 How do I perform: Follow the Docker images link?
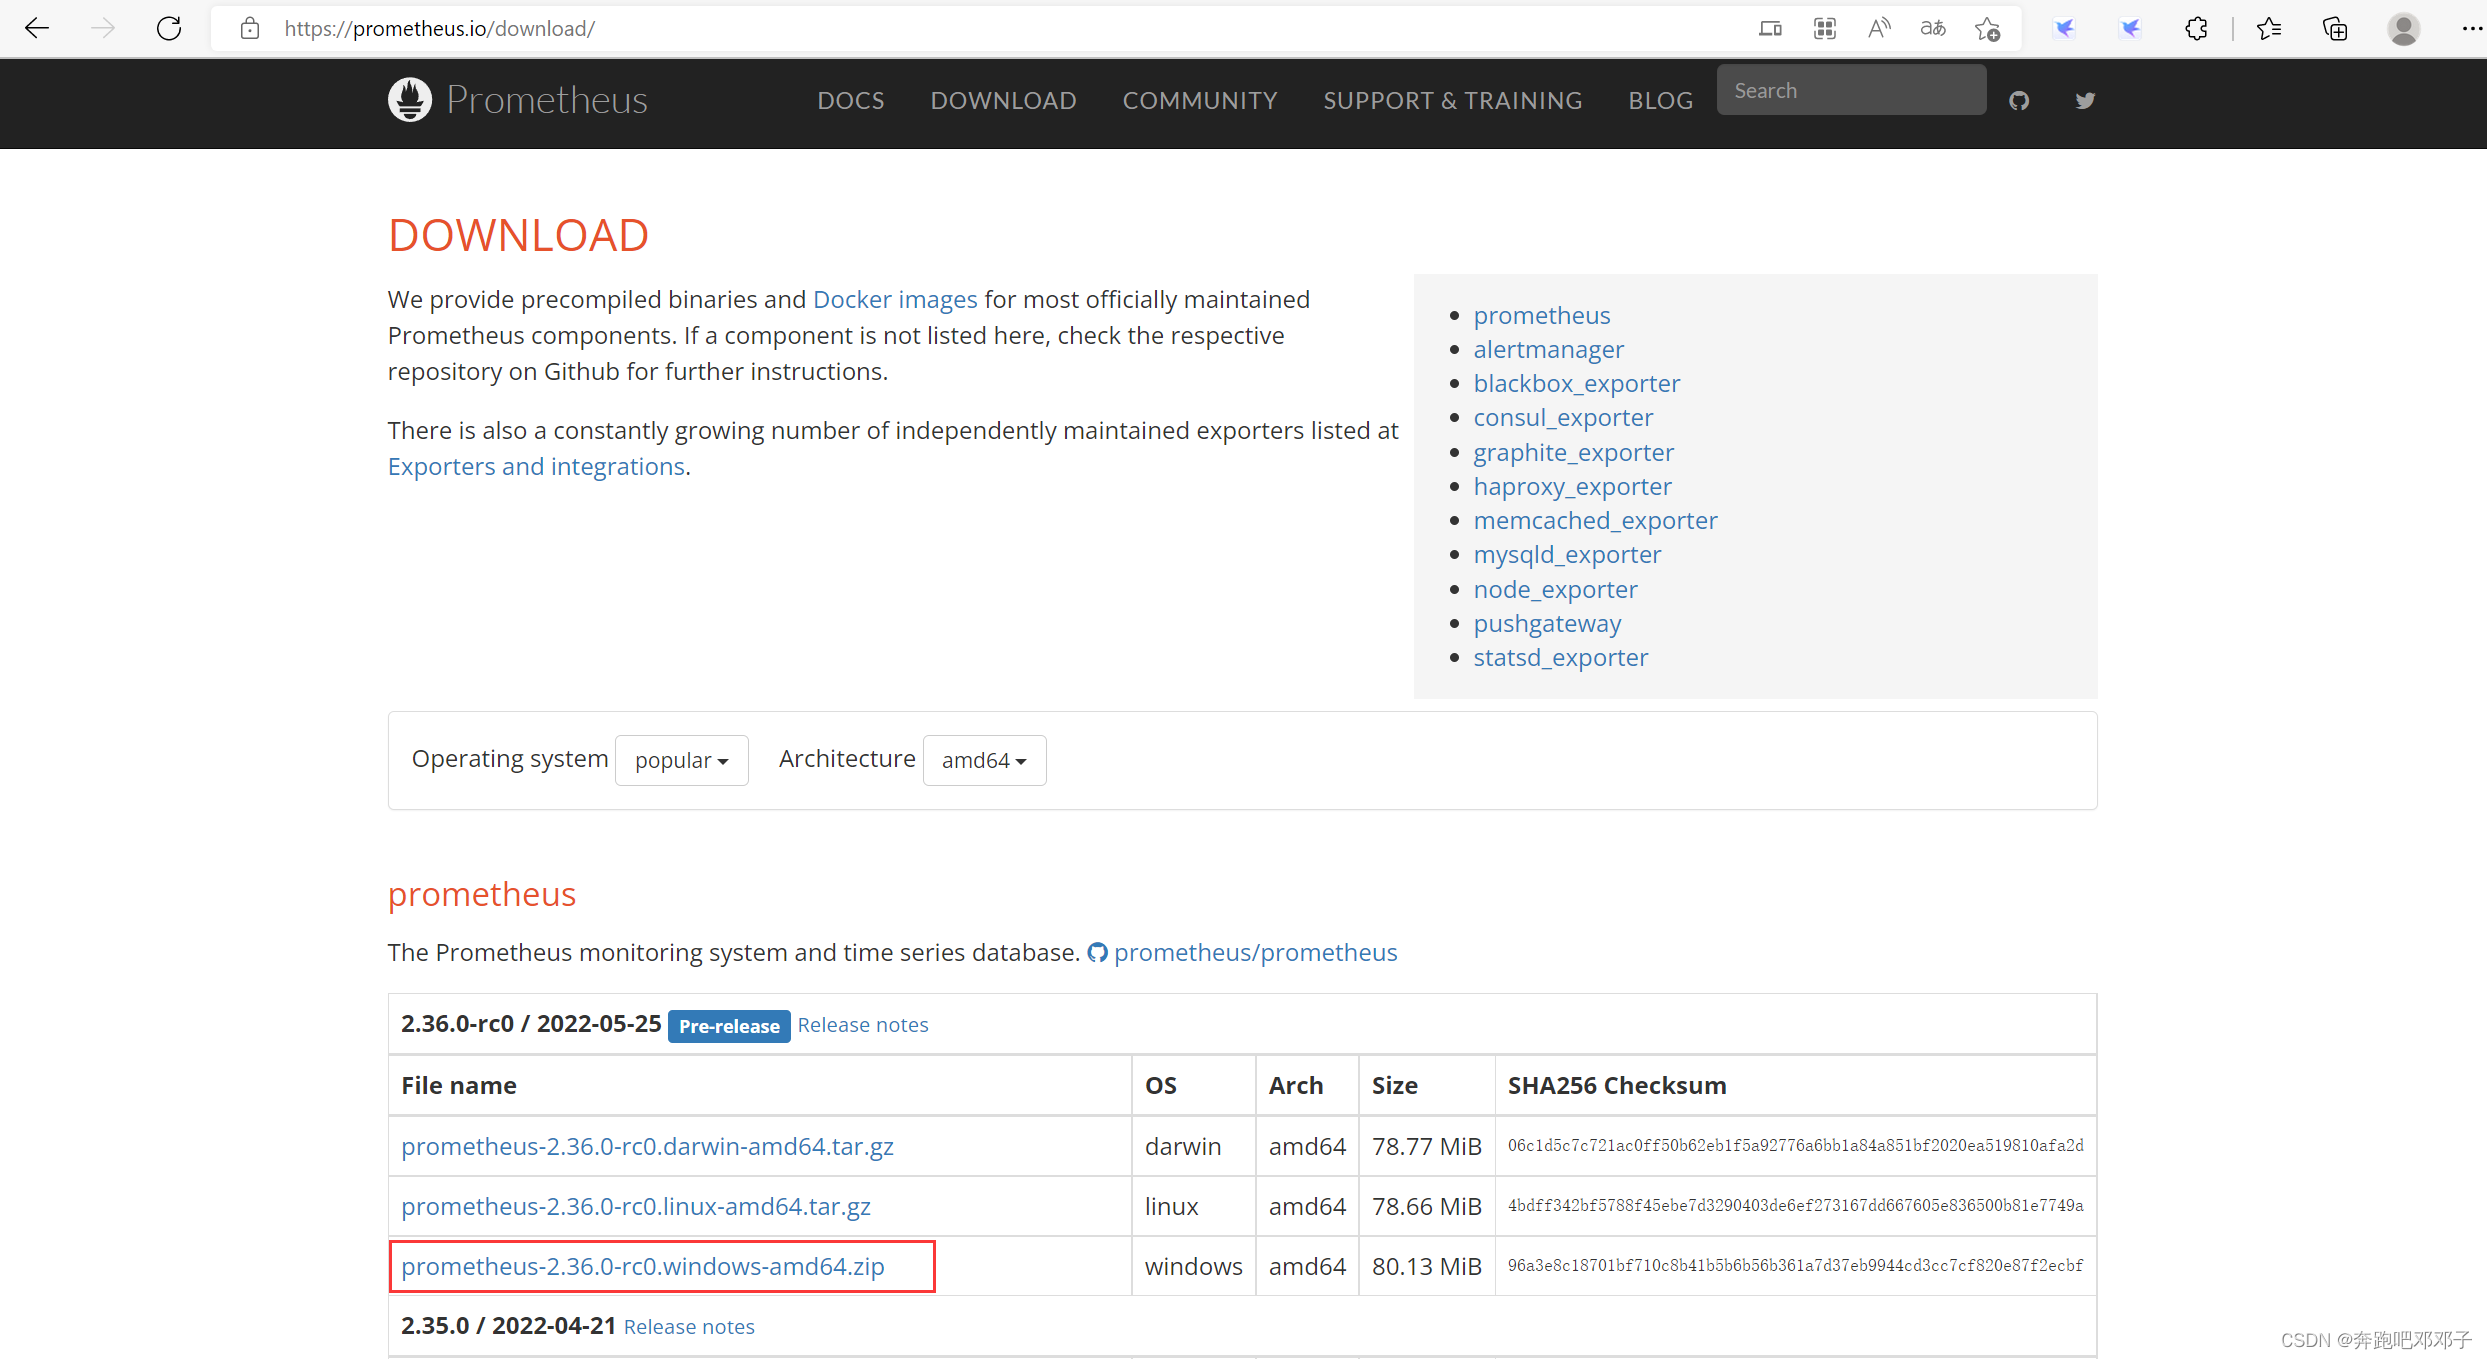click(x=895, y=299)
